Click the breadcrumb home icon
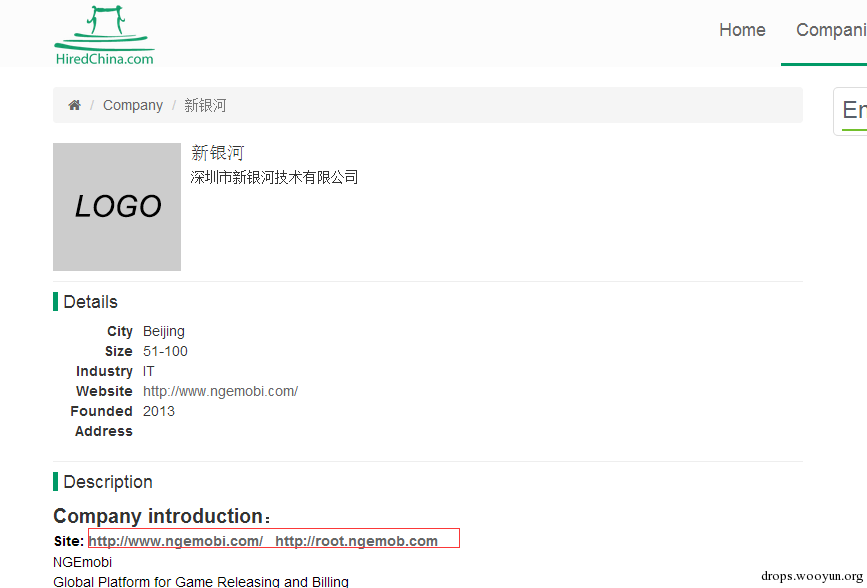This screenshot has height=588, width=867. 74,105
